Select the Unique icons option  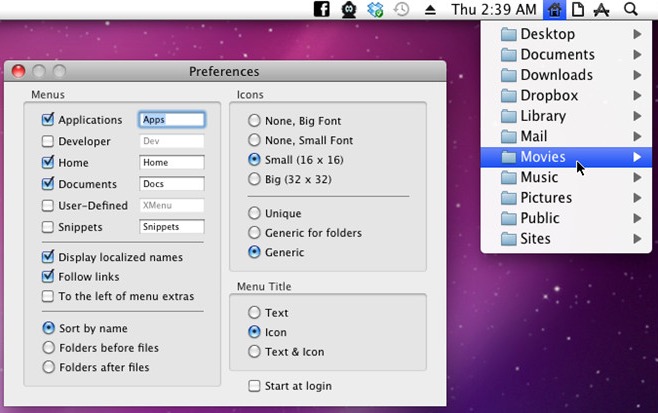[x=254, y=213]
